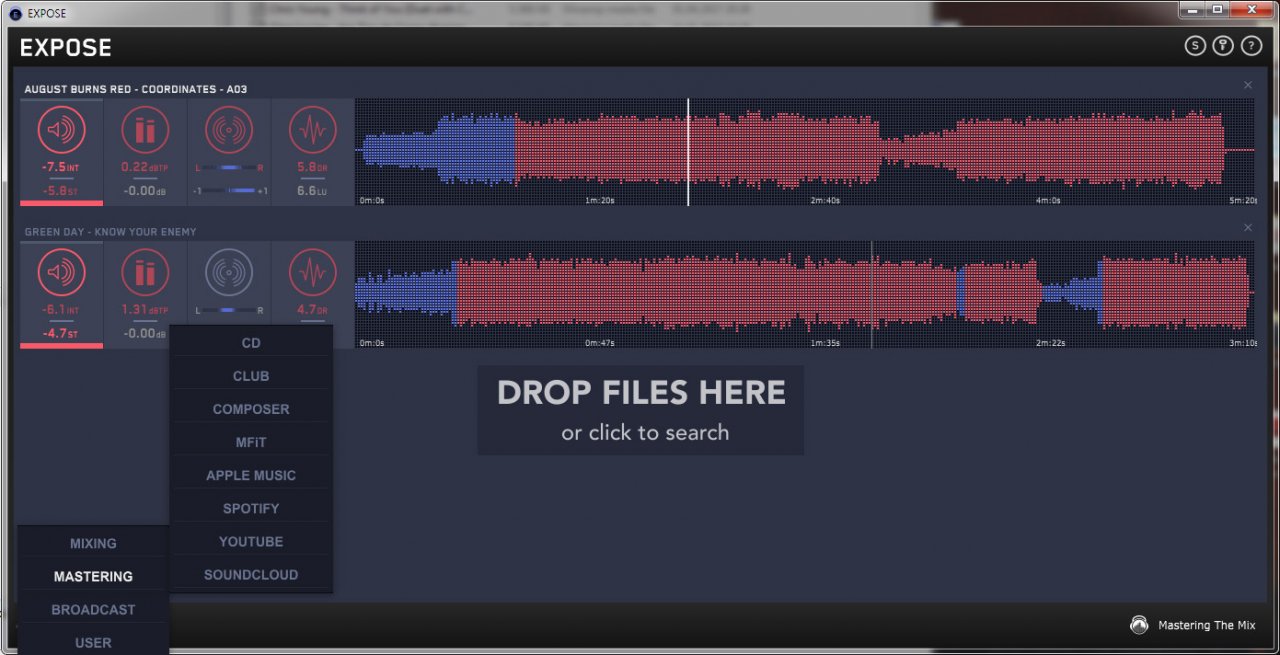Screen dimensions: 1280x655
Task: Click the white playhead on August Burns Red waveform
Action: coord(688,152)
